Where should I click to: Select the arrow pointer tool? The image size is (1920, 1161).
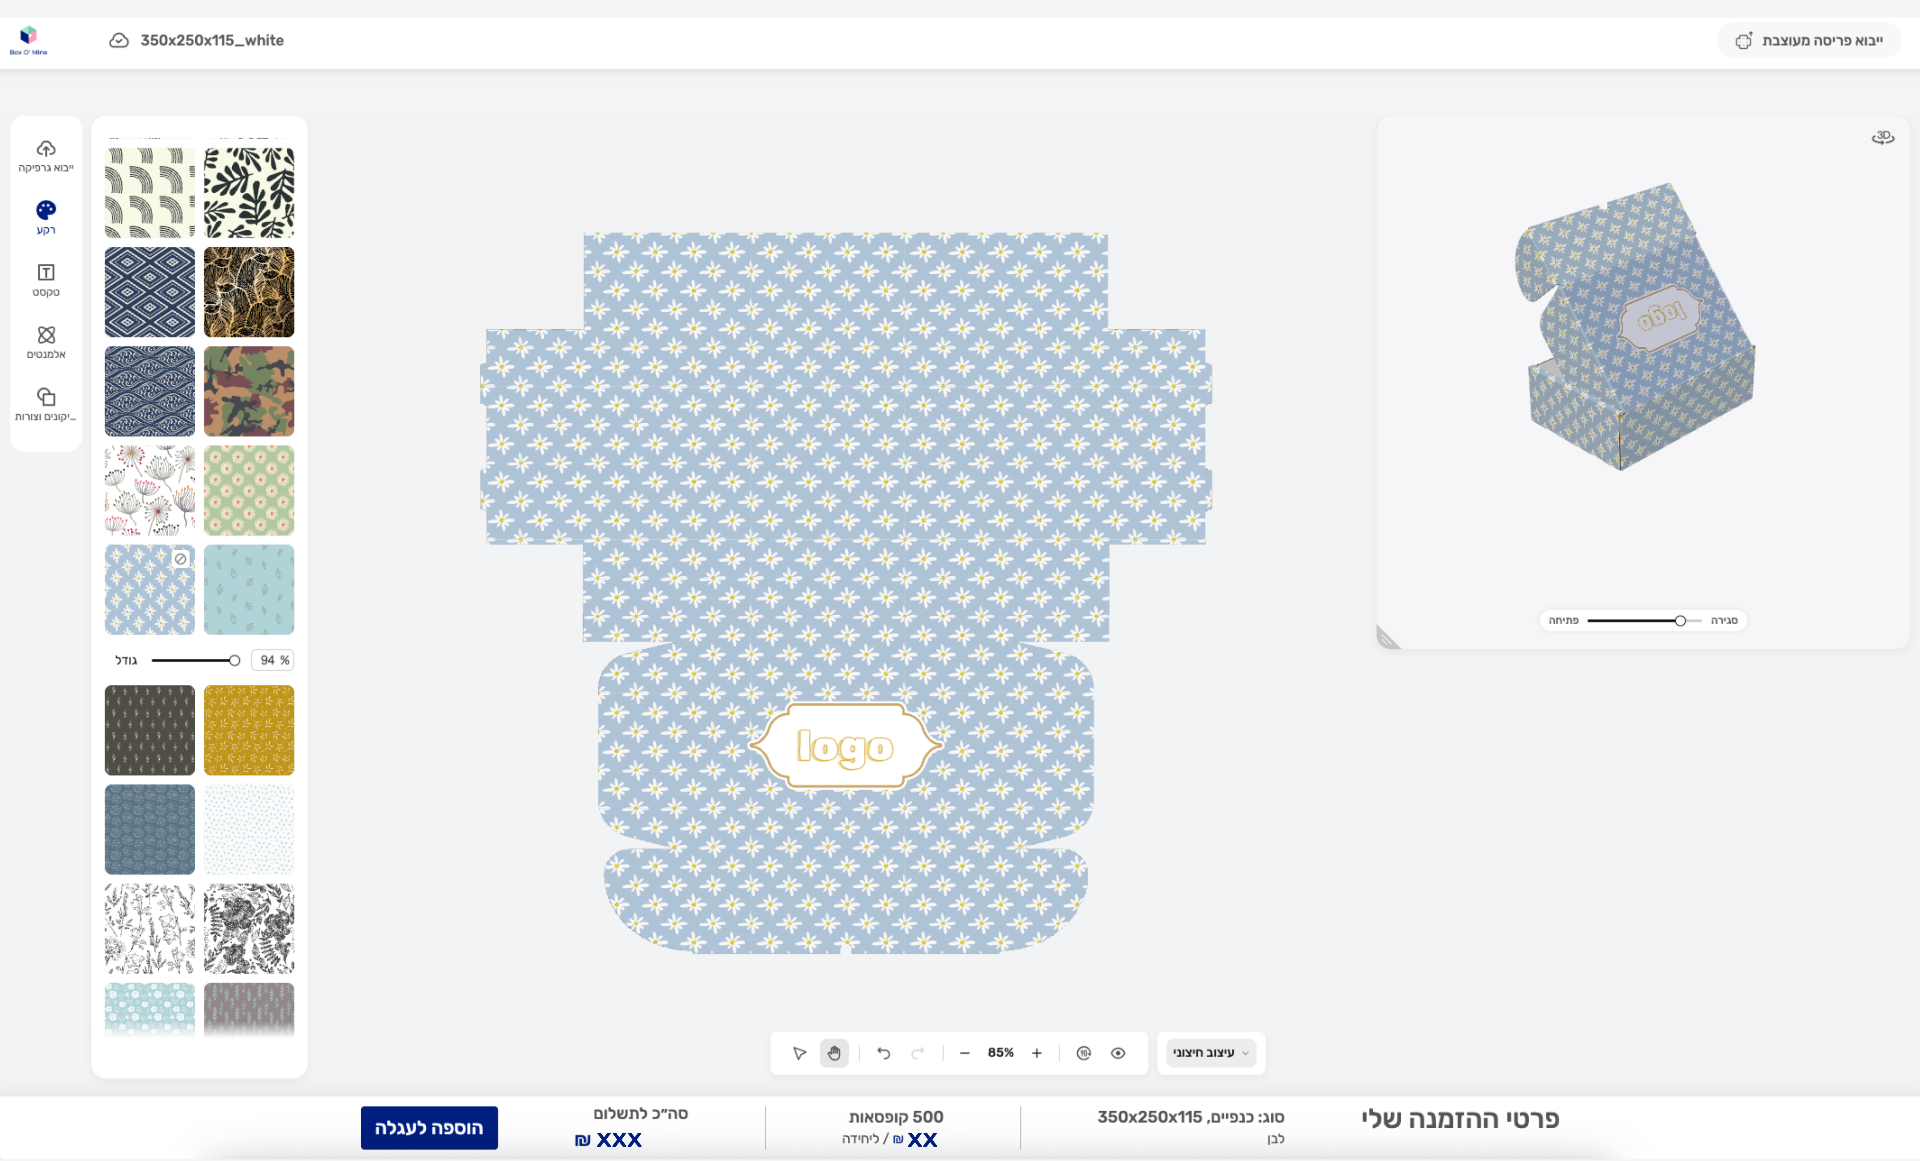click(799, 1053)
